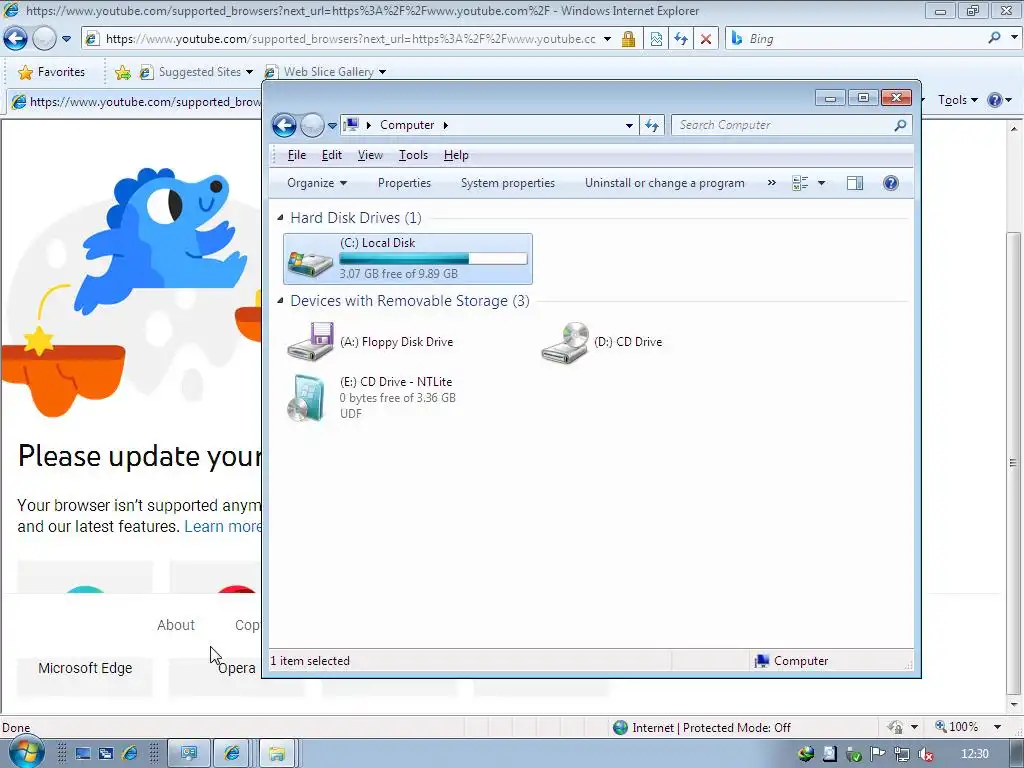Click Add to Favorites Bar icon
The height and width of the screenshot is (768, 1024).
pos(122,72)
